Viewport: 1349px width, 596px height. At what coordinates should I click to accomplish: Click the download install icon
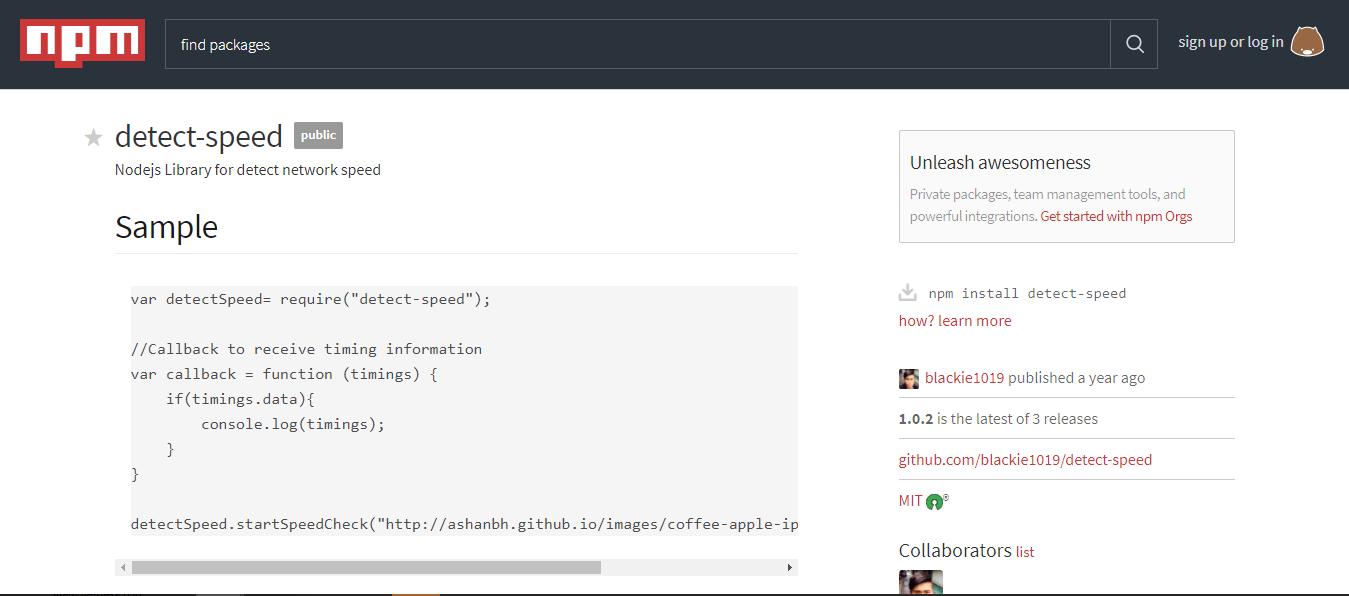click(908, 293)
